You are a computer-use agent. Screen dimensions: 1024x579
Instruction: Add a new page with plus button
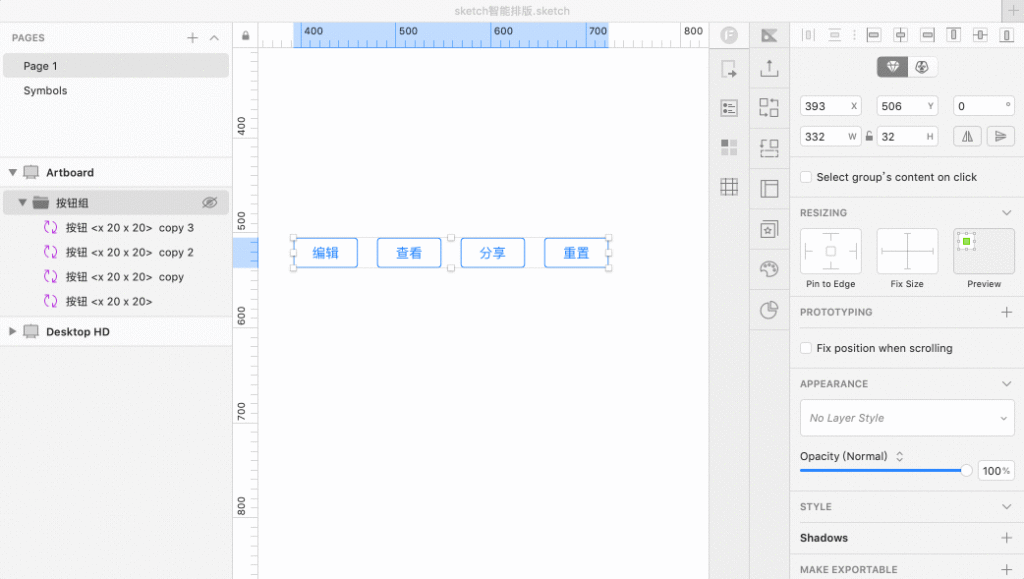click(x=193, y=38)
